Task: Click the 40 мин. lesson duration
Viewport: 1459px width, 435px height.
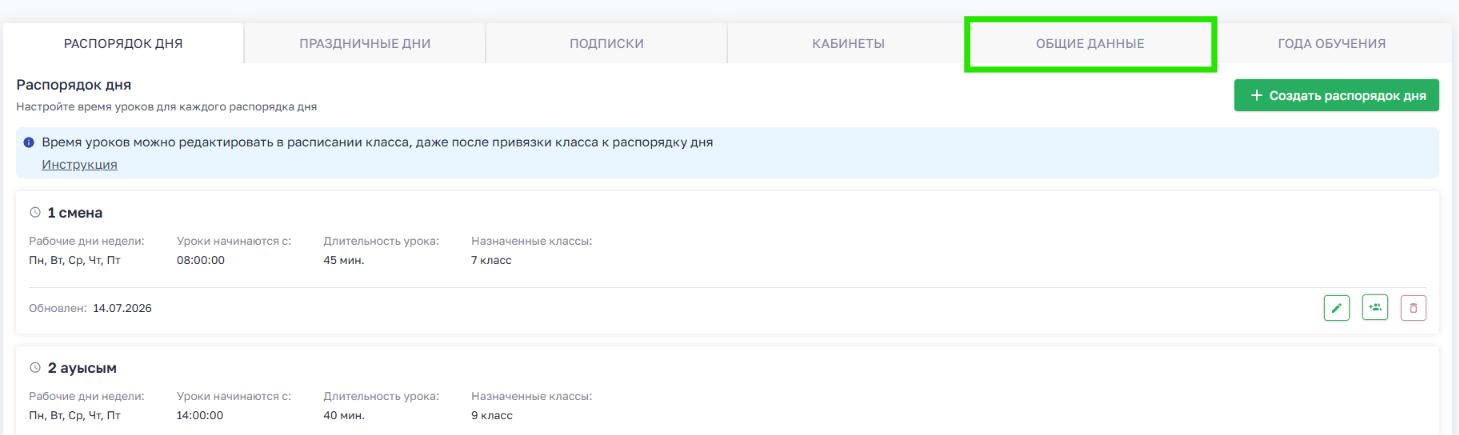Action: [x=344, y=415]
